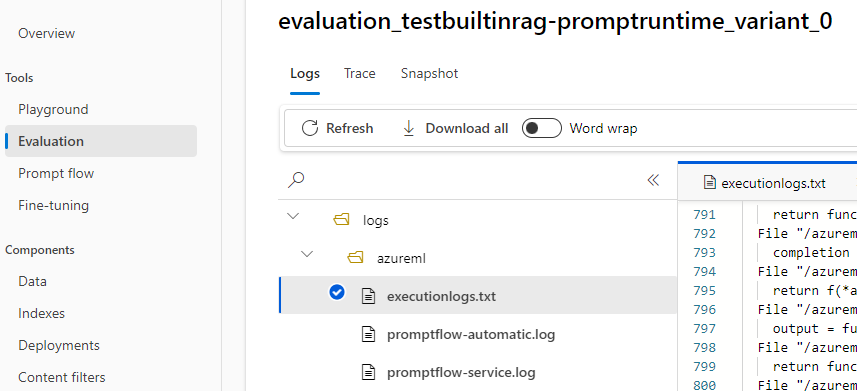Click the magnifier search icon in file panel

296,179
